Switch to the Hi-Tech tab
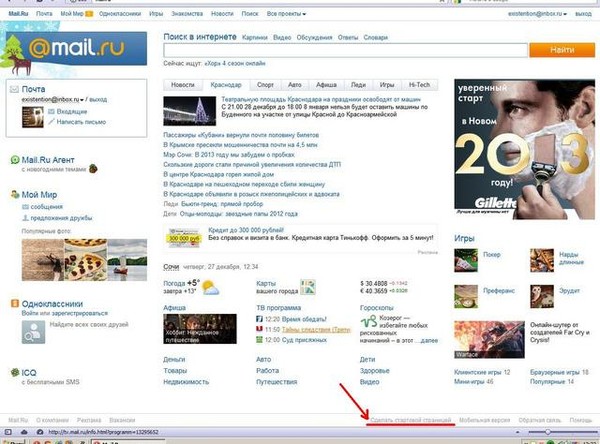 coord(419,85)
